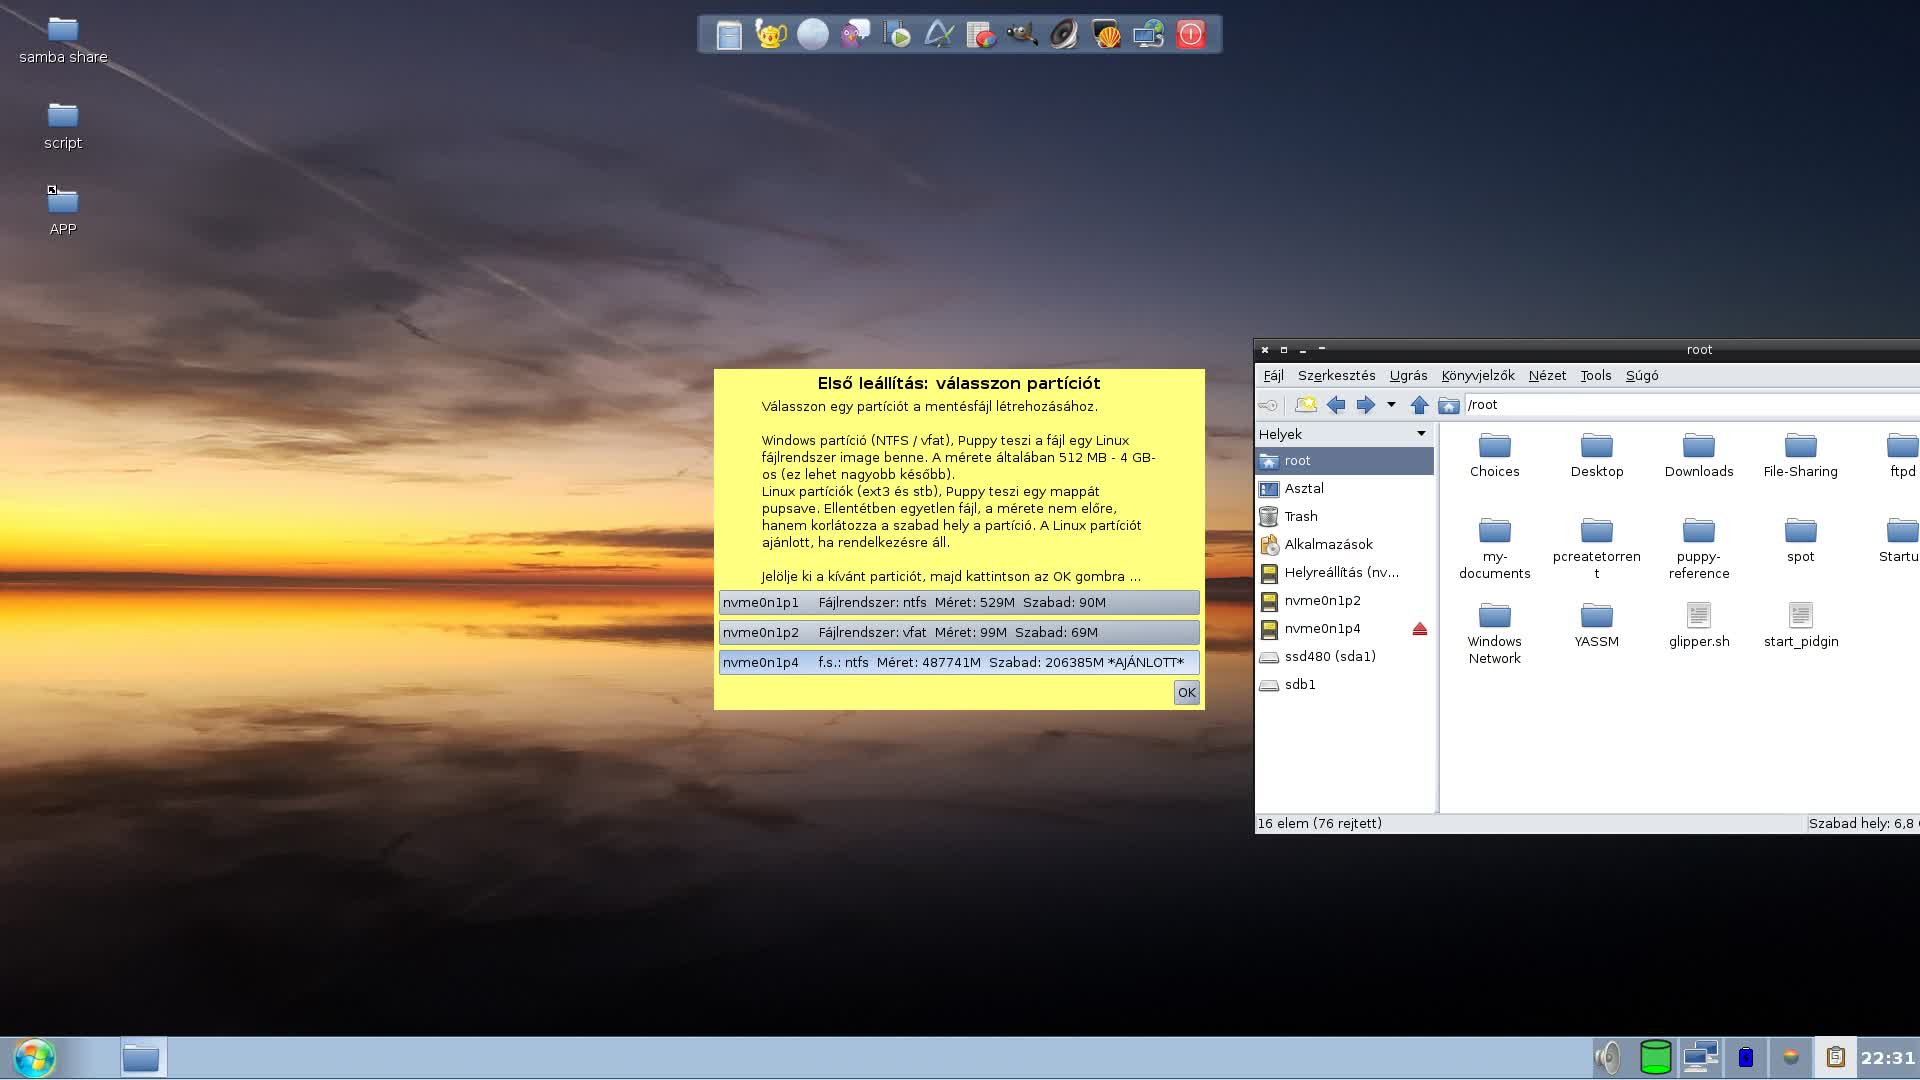Open the Tools menu
This screenshot has width=1920, height=1080.
click(1596, 376)
